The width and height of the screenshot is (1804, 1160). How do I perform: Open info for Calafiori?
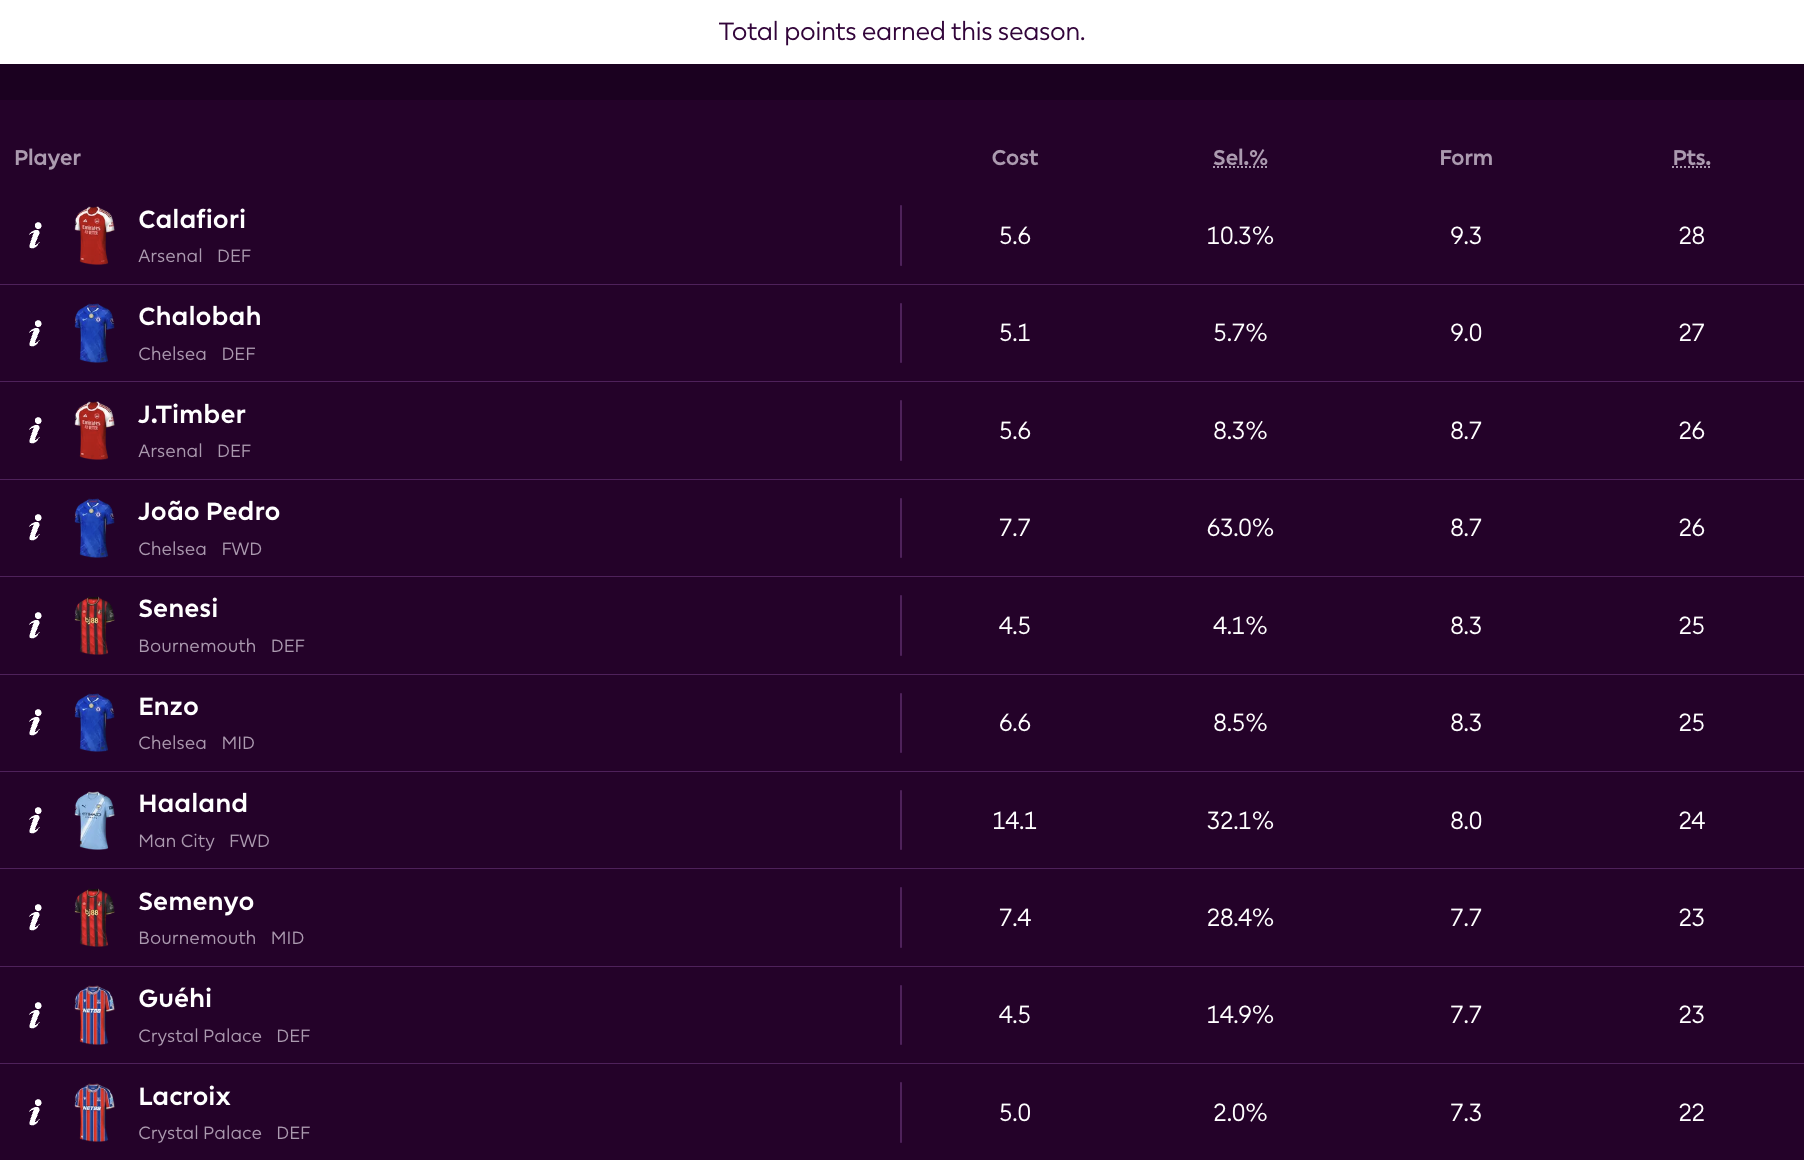click(35, 236)
